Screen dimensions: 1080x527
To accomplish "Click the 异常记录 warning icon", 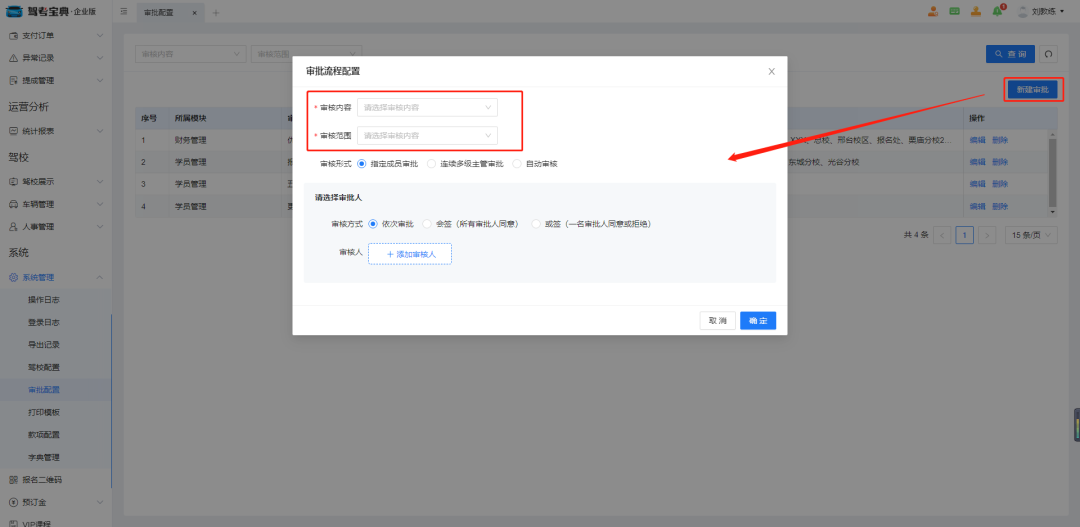I will (13, 58).
